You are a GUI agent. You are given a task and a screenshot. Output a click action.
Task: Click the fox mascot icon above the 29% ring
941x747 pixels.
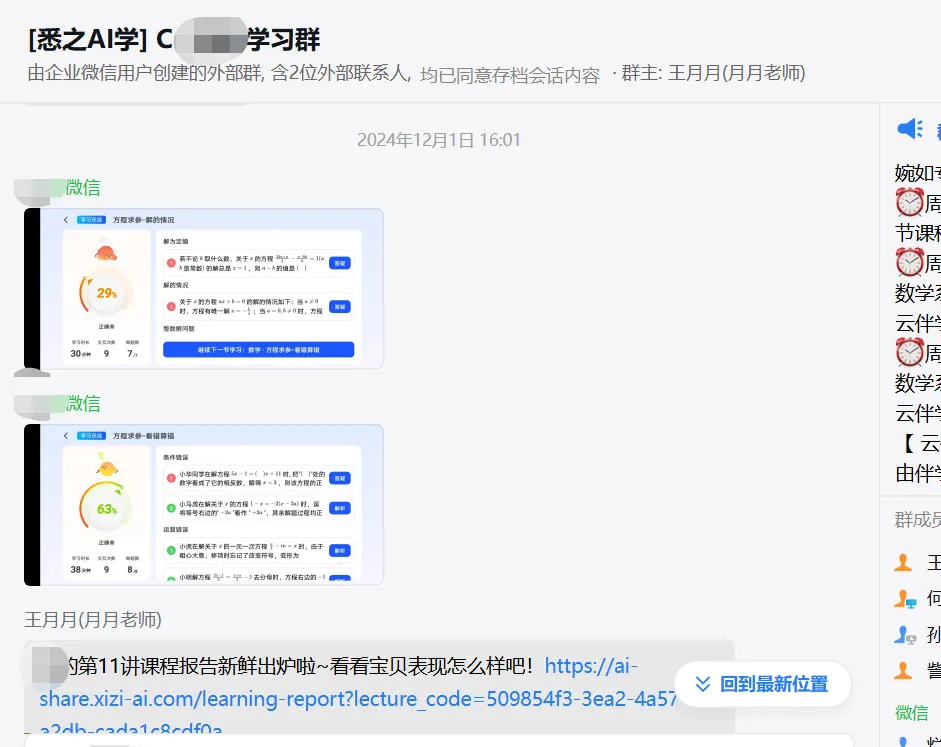click(x=105, y=251)
